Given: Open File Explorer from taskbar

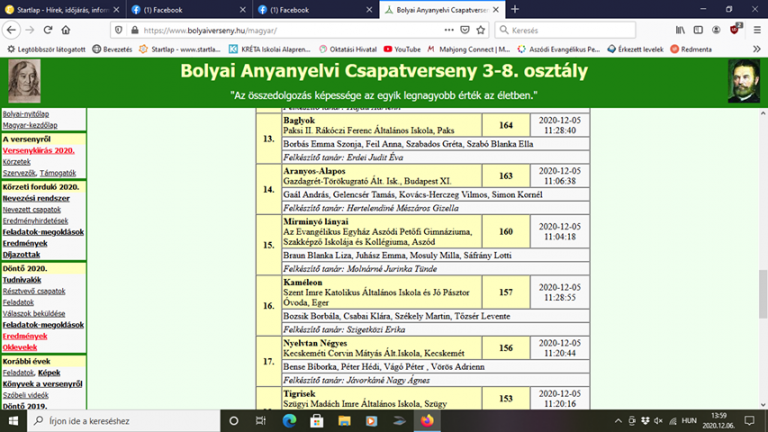Looking at the screenshot, I should coord(344,421).
